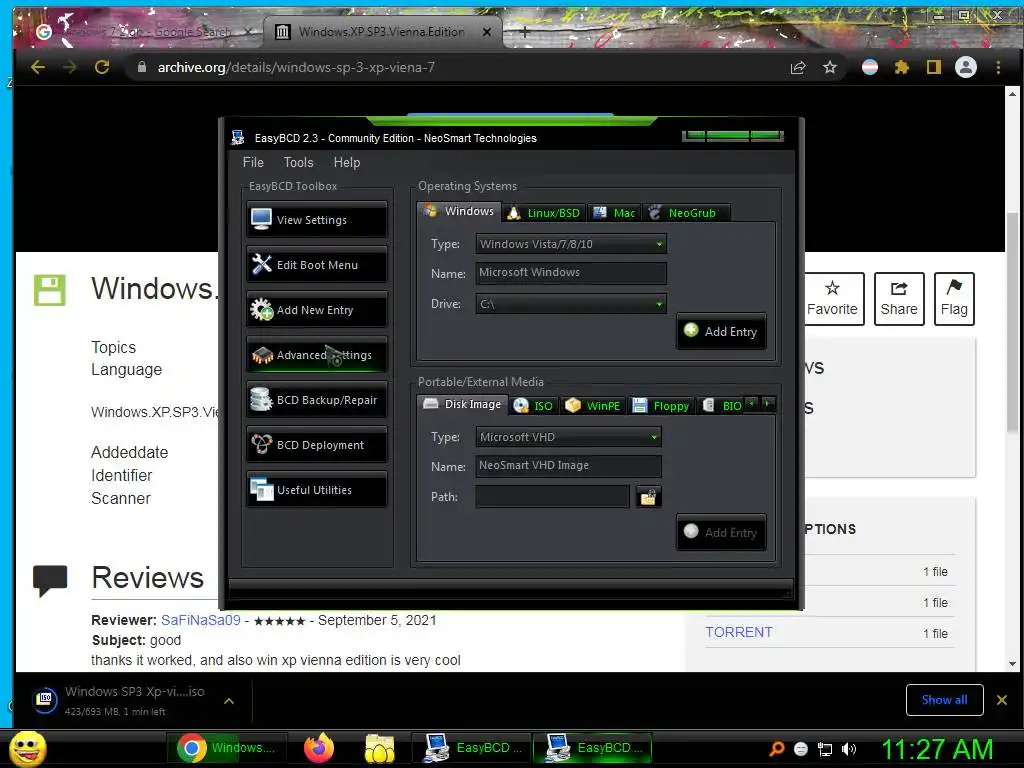Click the TORRENT download link
1024x768 pixels.
pos(739,632)
